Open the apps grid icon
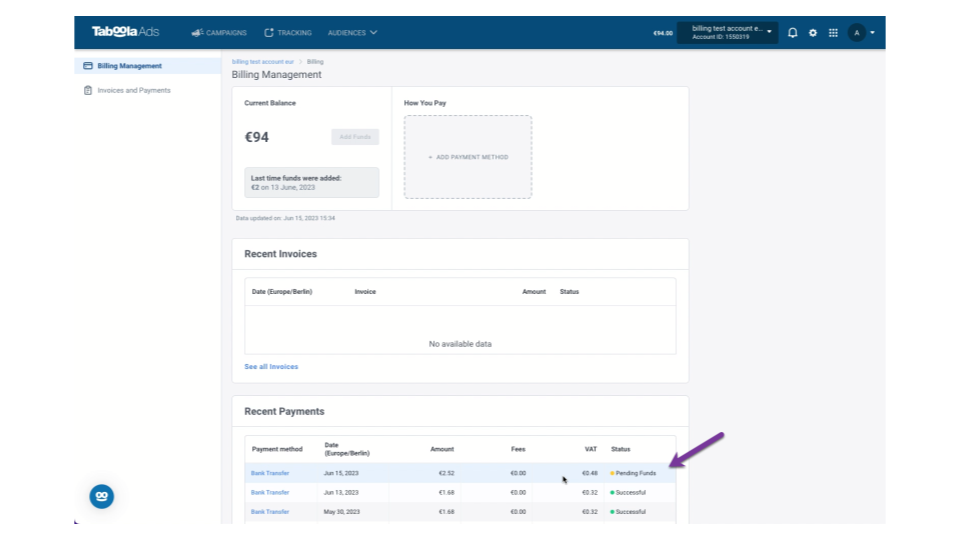The image size is (960, 540). pos(833,33)
